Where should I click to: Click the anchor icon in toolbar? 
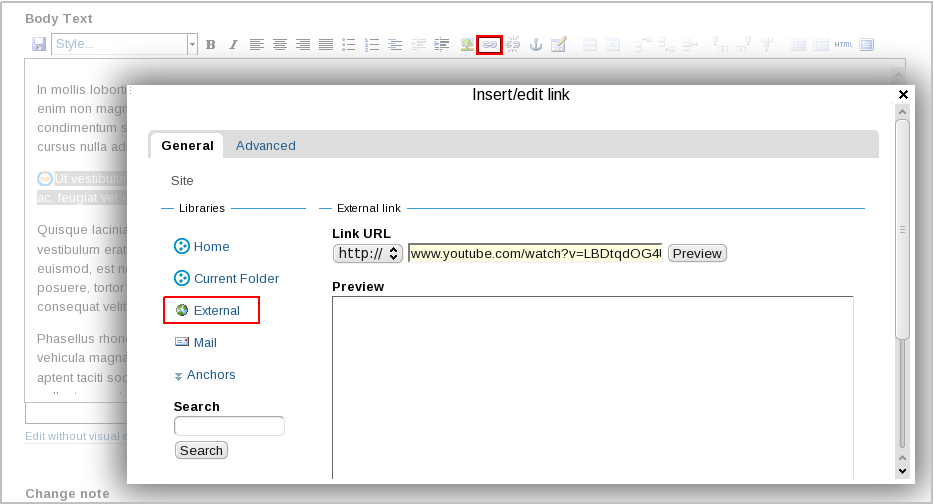tap(535, 45)
